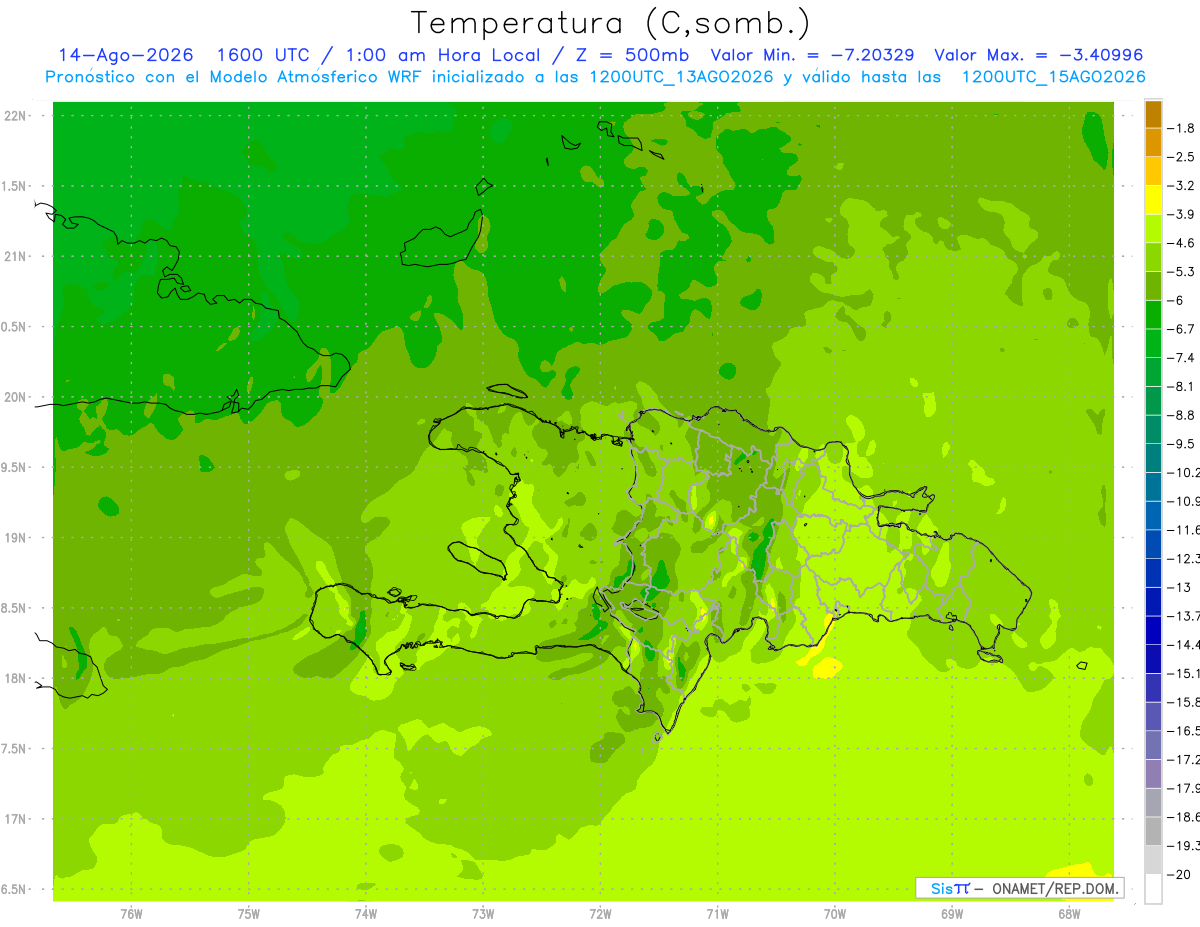1200x927 pixels.
Task: Click the "73W" longitude label
Action: [483, 913]
